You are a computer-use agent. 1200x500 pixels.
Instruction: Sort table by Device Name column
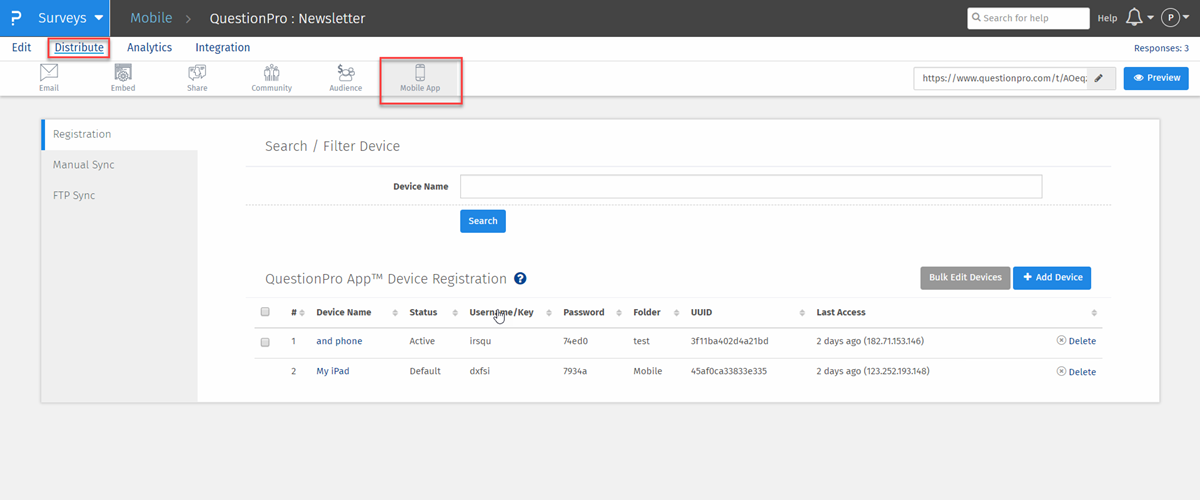point(344,312)
